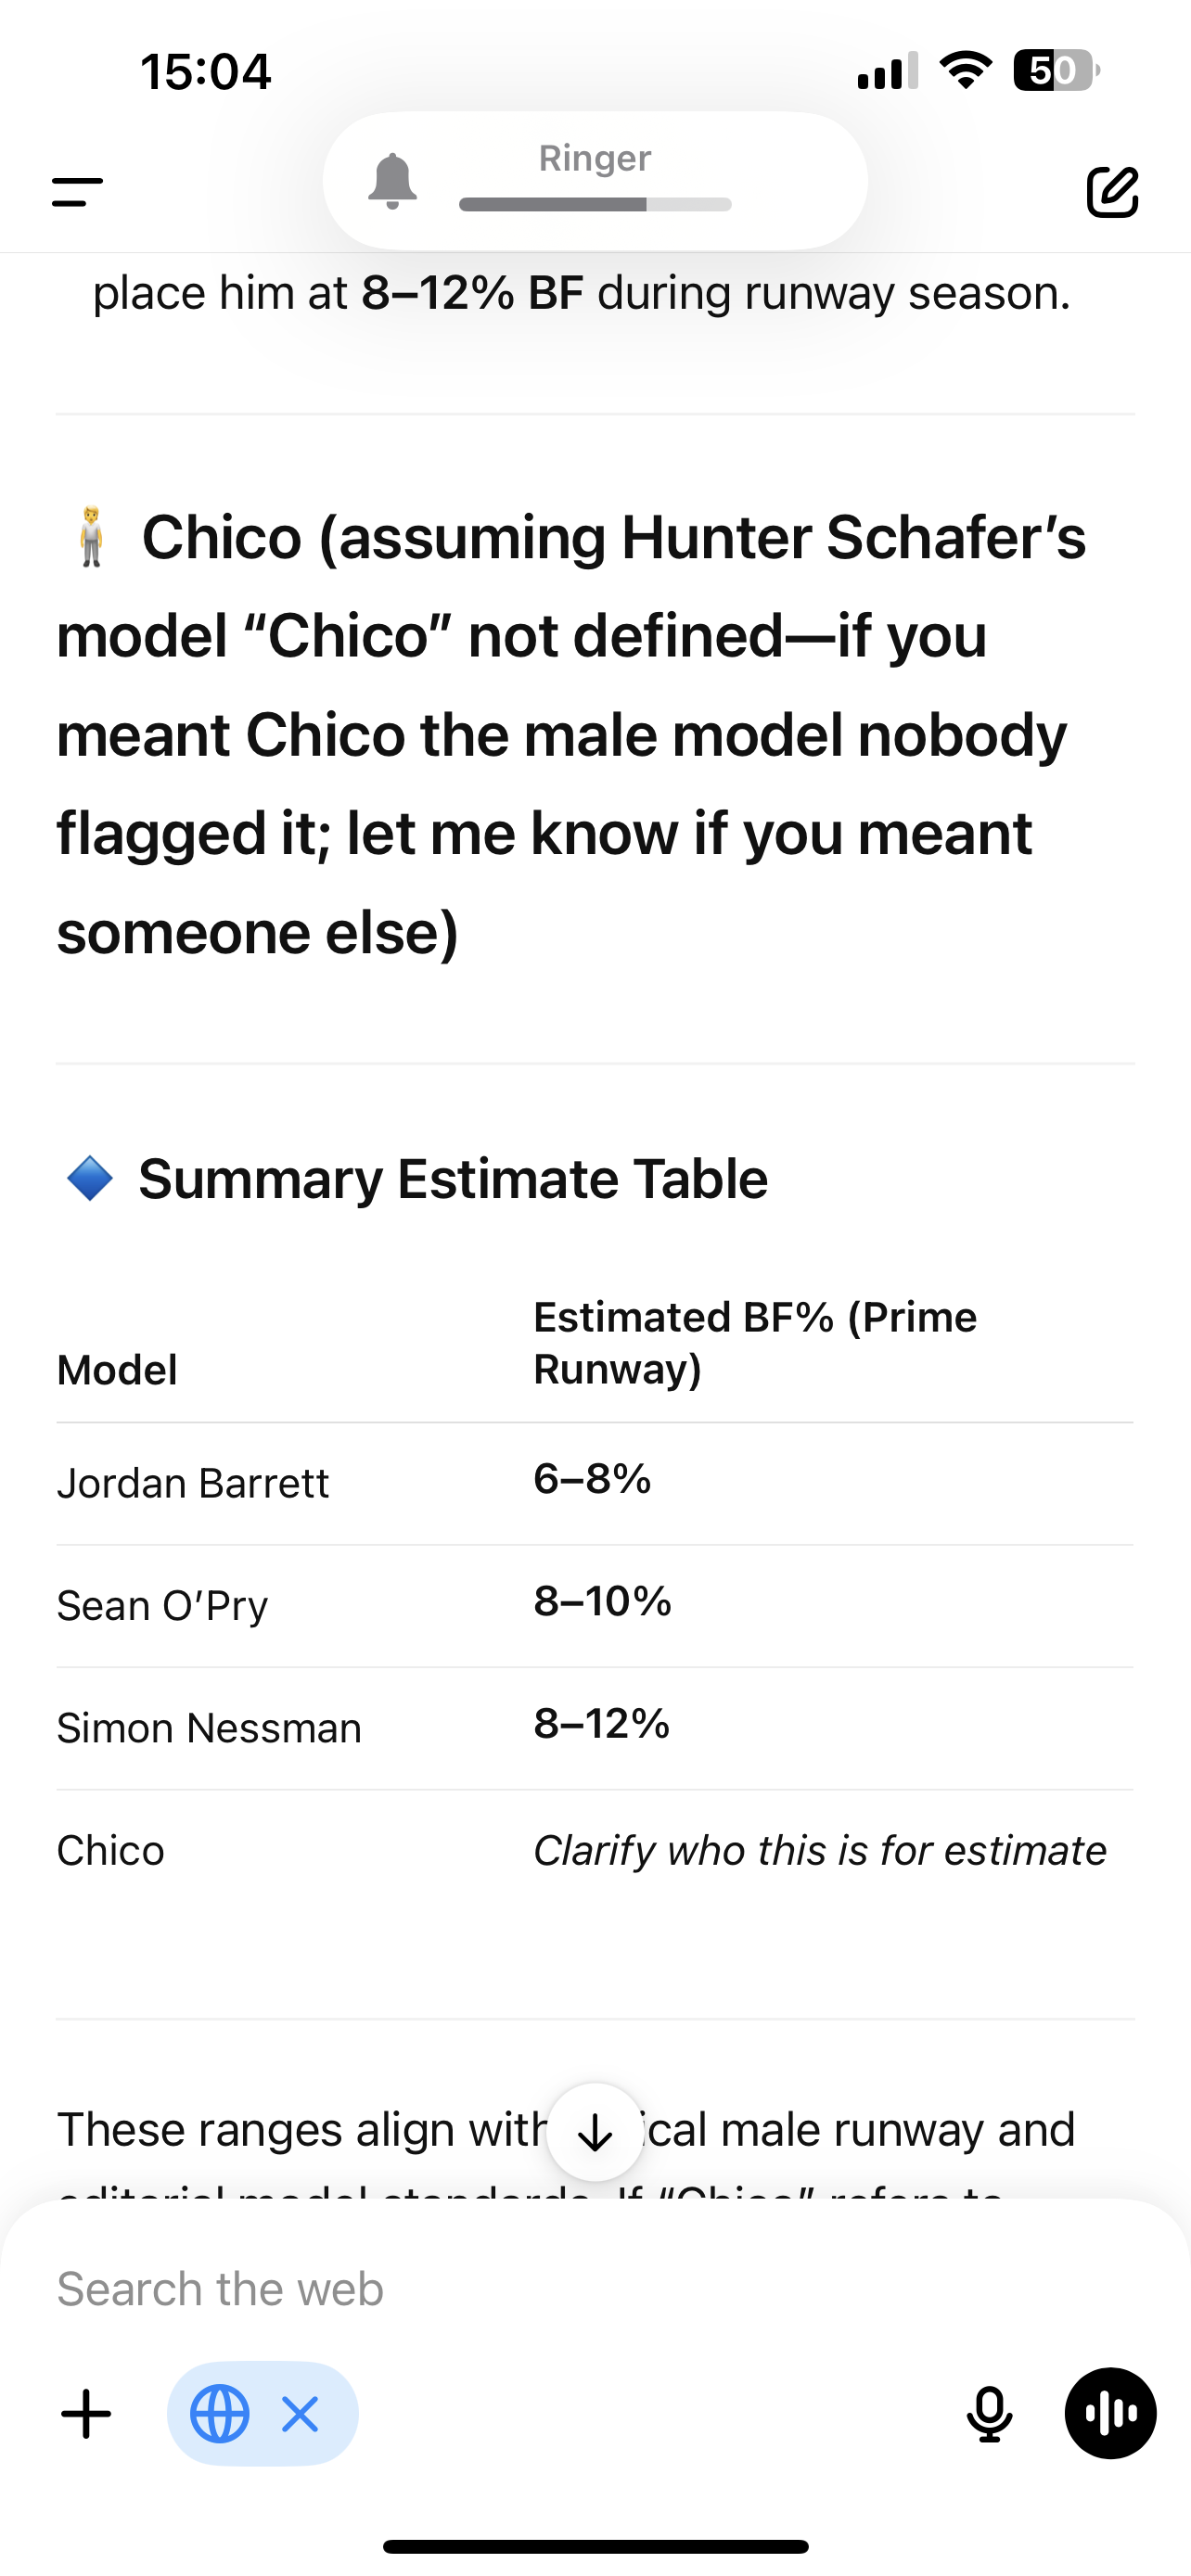Open attachments with the plus icon

(x=87, y=2414)
